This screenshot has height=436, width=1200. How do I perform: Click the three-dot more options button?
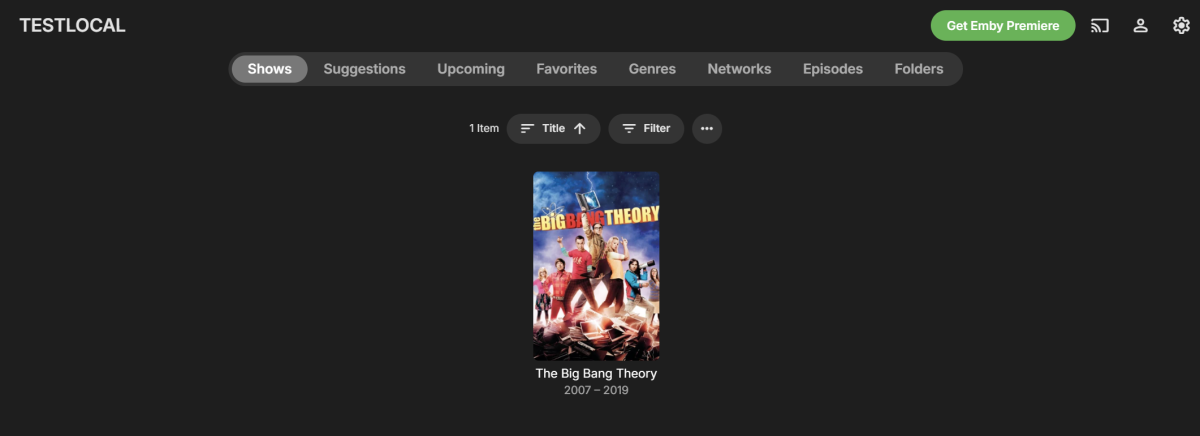tap(707, 128)
